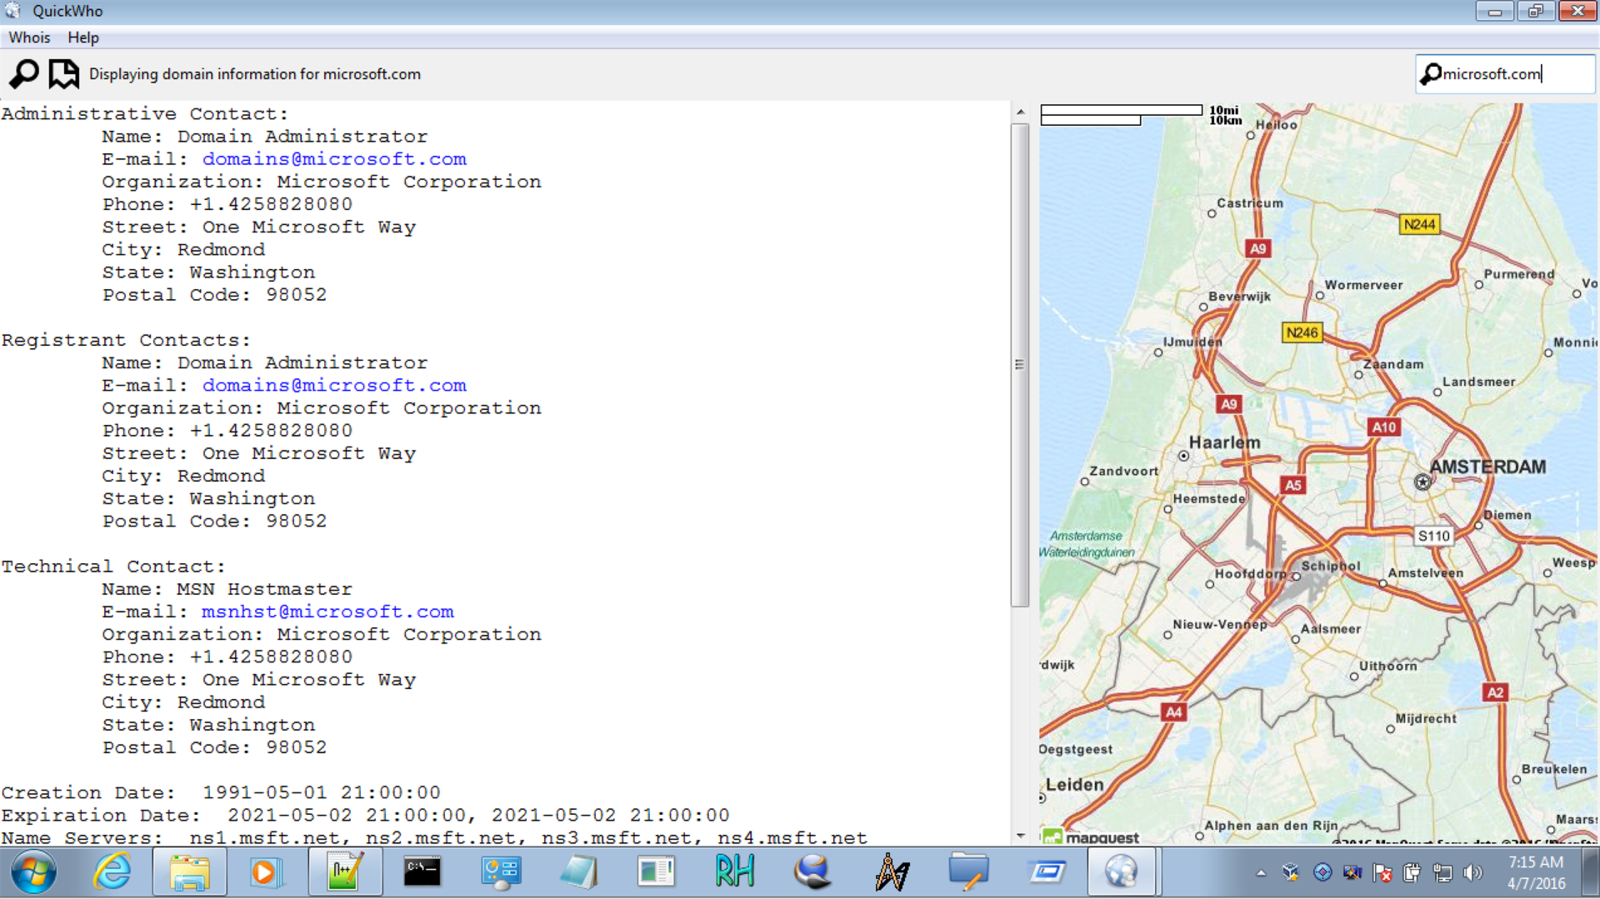Viewport: 1600px width, 899px height.
Task: Click the AMSTERDAM label on the map
Action: [x=1488, y=467]
